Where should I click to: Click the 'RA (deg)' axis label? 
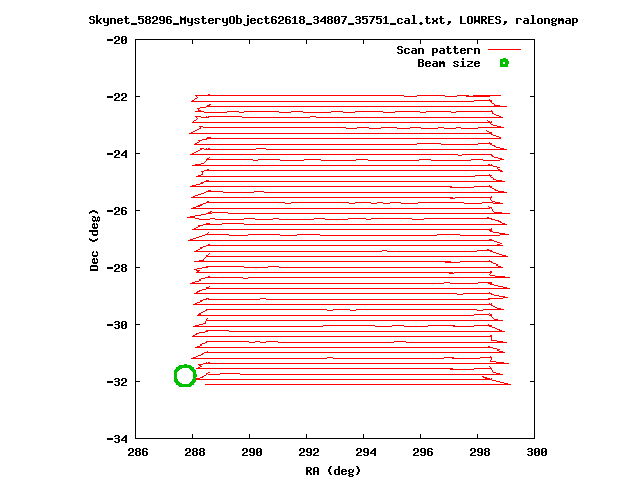(x=333, y=471)
